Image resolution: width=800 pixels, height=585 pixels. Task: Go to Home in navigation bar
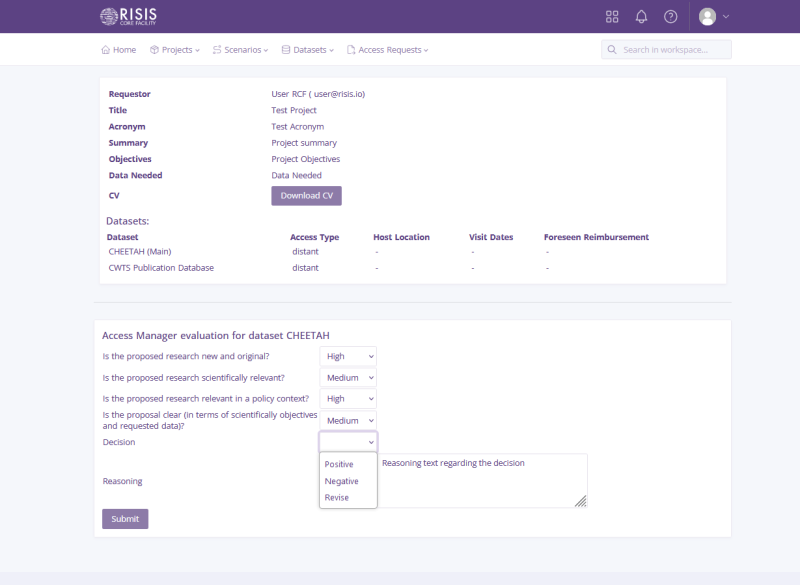[x=118, y=49]
